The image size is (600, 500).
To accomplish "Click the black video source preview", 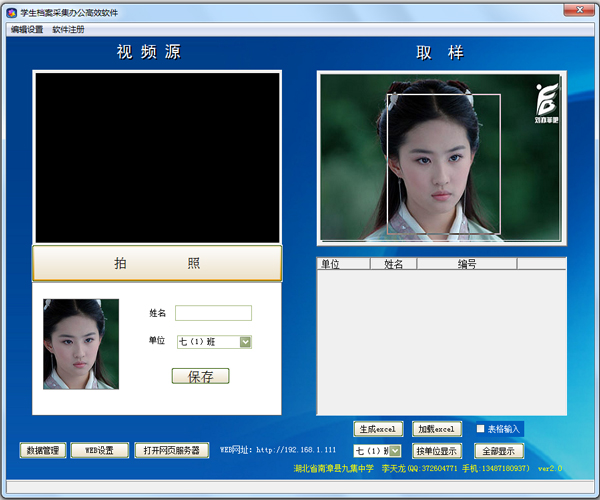I will pyautogui.click(x=157, y=157).
